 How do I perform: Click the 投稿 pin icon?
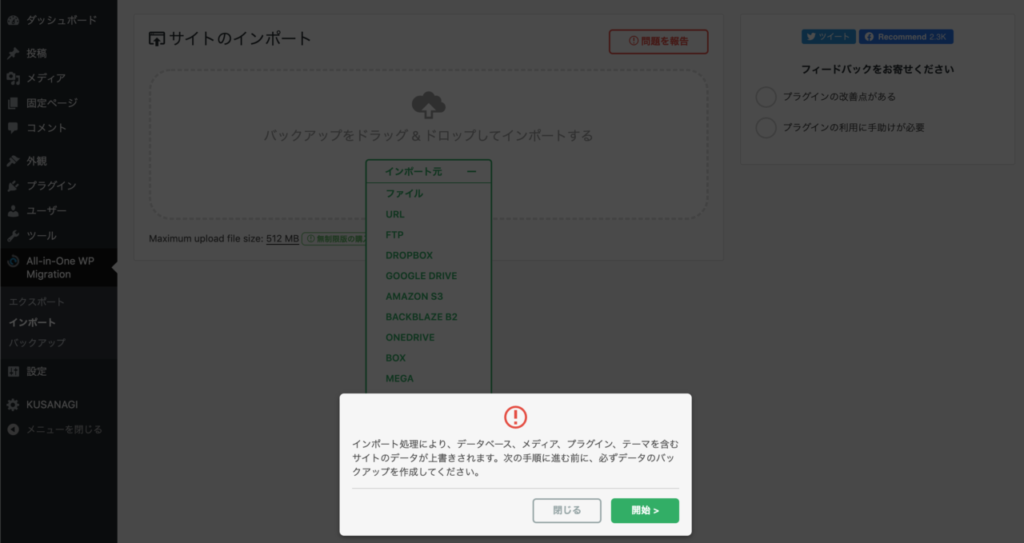point(13,54)
